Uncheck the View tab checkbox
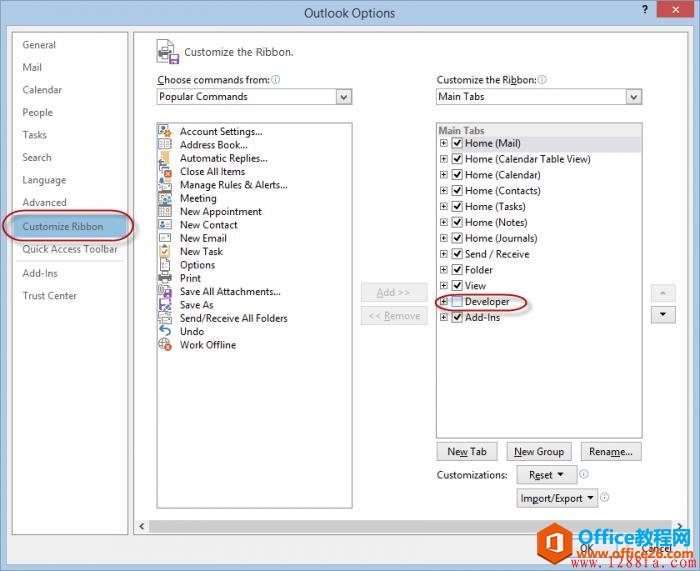Screen dimensions: 700x571 457,286
